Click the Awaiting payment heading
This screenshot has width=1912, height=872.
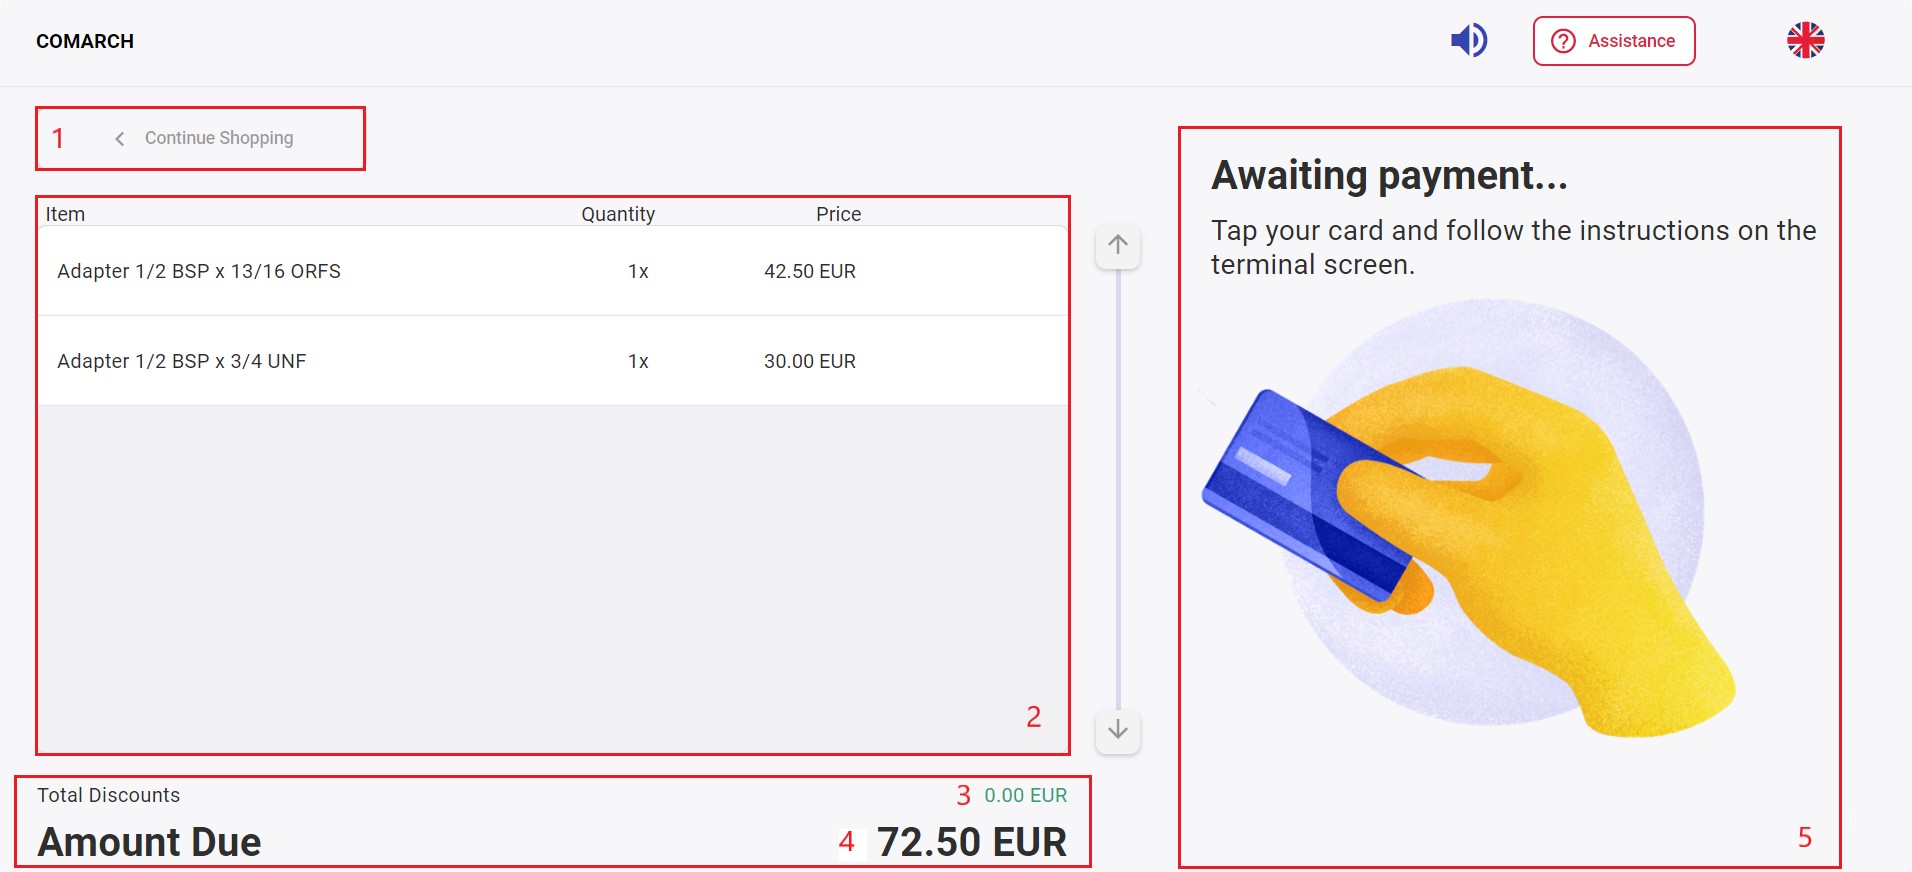pyautogui.click(x=1389, y=175)
